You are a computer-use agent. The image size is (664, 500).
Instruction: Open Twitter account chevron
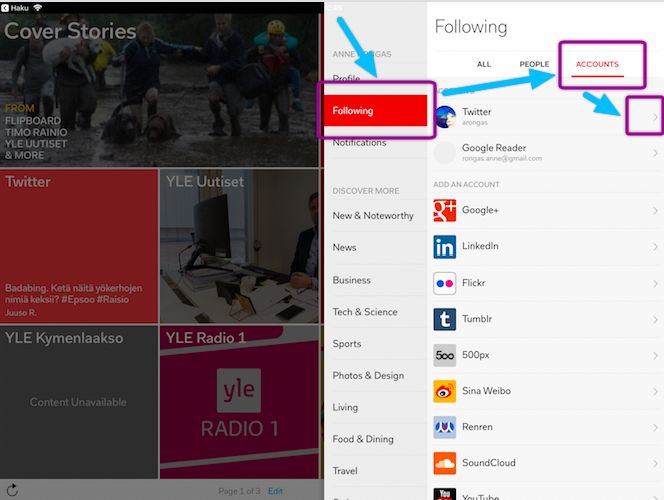(655, 117)
